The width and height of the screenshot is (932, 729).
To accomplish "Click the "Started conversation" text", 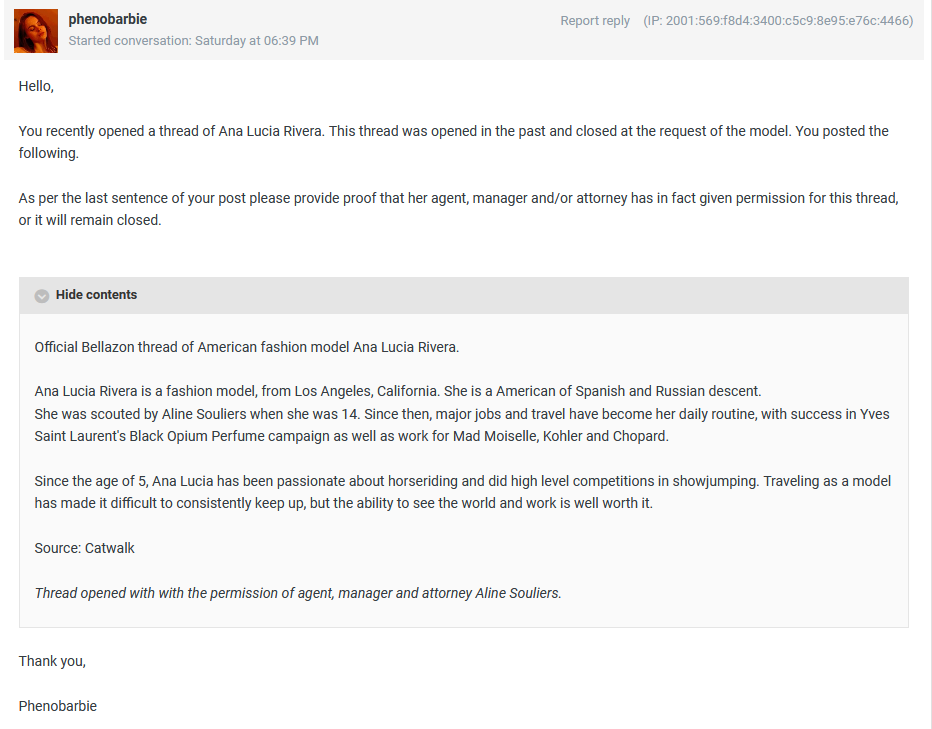I will [129, 41].
